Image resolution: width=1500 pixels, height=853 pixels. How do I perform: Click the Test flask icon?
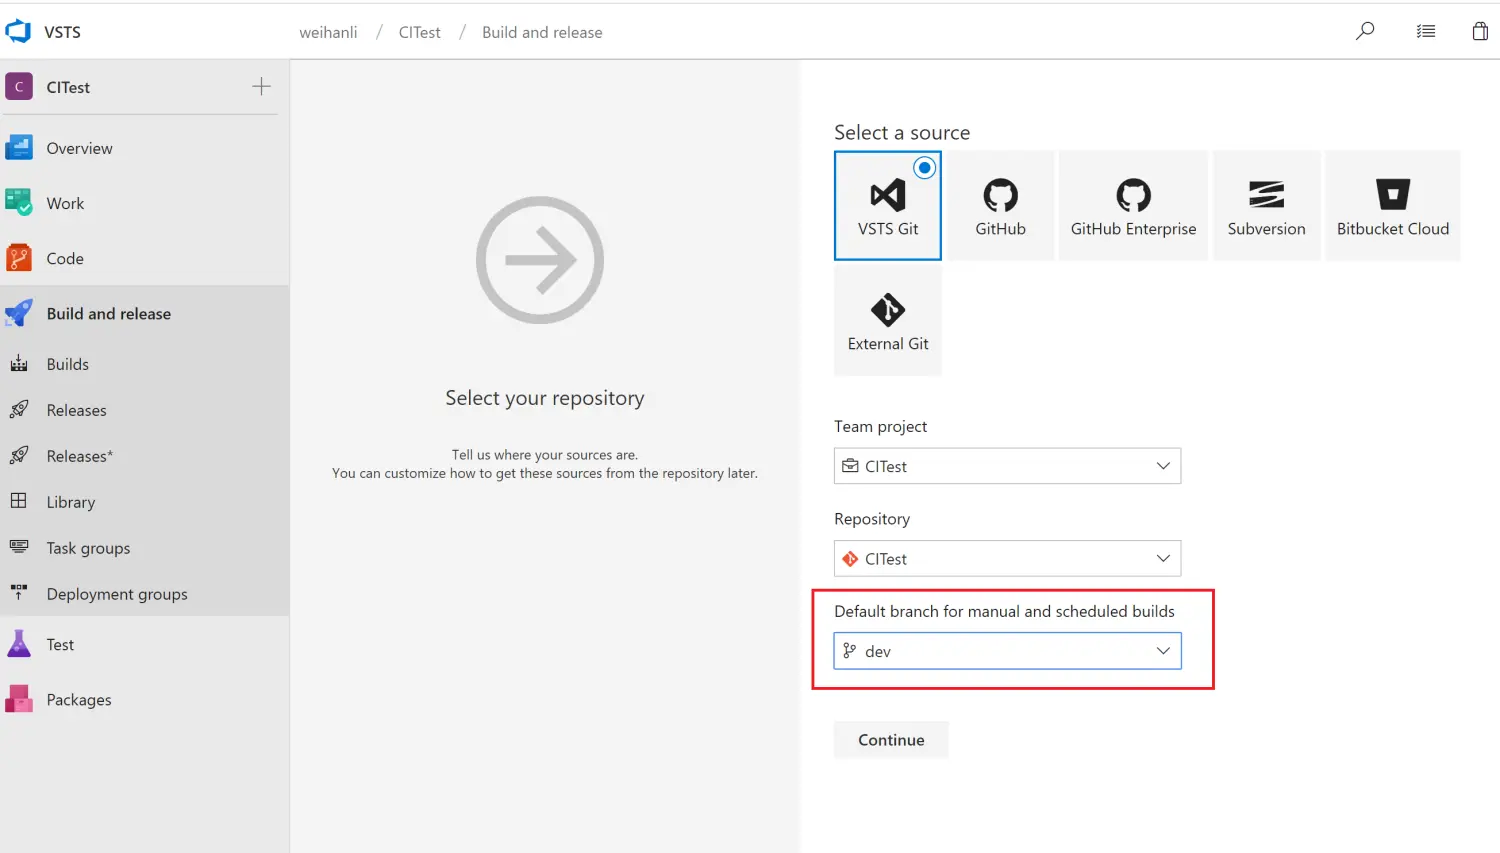point(19,644)
